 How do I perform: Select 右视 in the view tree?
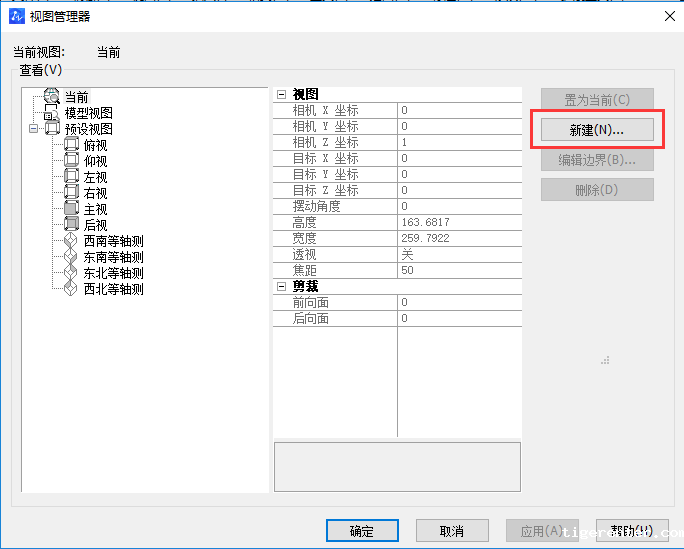click(96, 193)
